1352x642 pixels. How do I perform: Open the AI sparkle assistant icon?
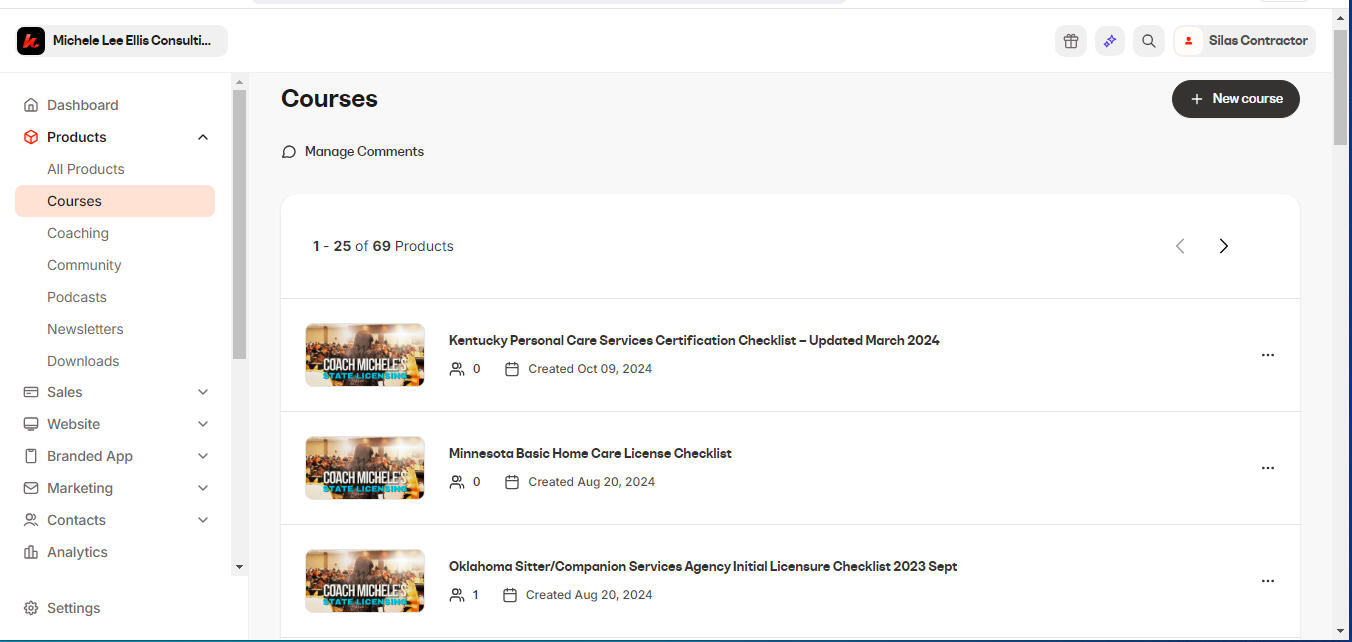pos(1109,41)
